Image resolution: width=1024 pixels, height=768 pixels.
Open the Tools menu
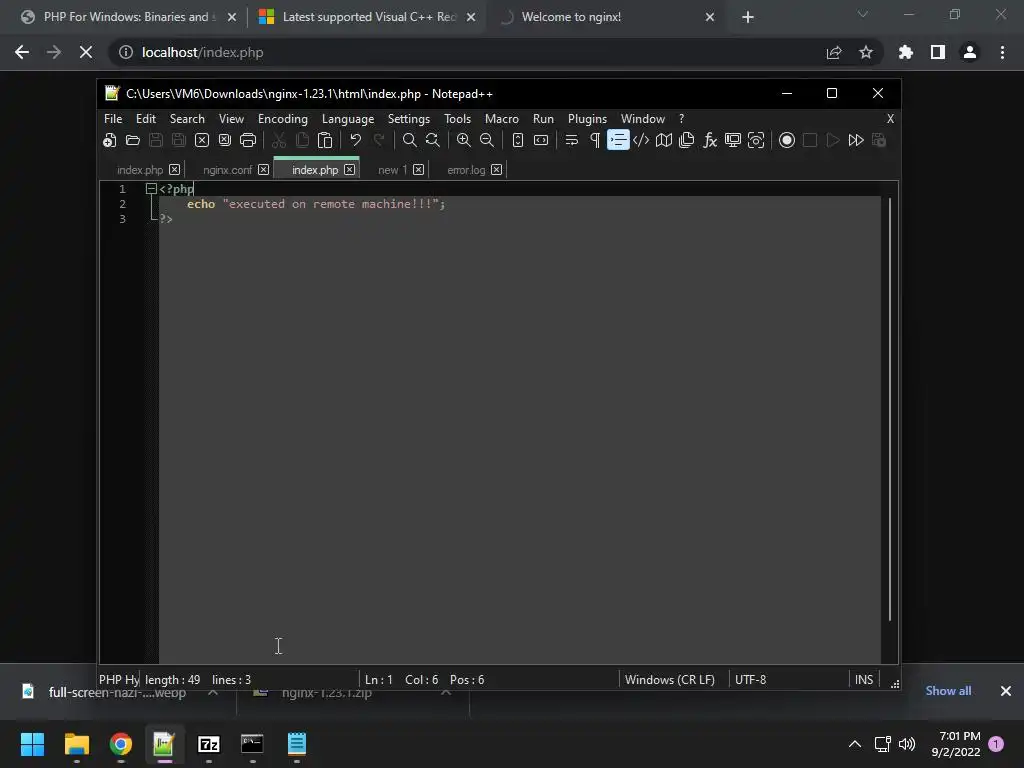click(x=457, y=119)
